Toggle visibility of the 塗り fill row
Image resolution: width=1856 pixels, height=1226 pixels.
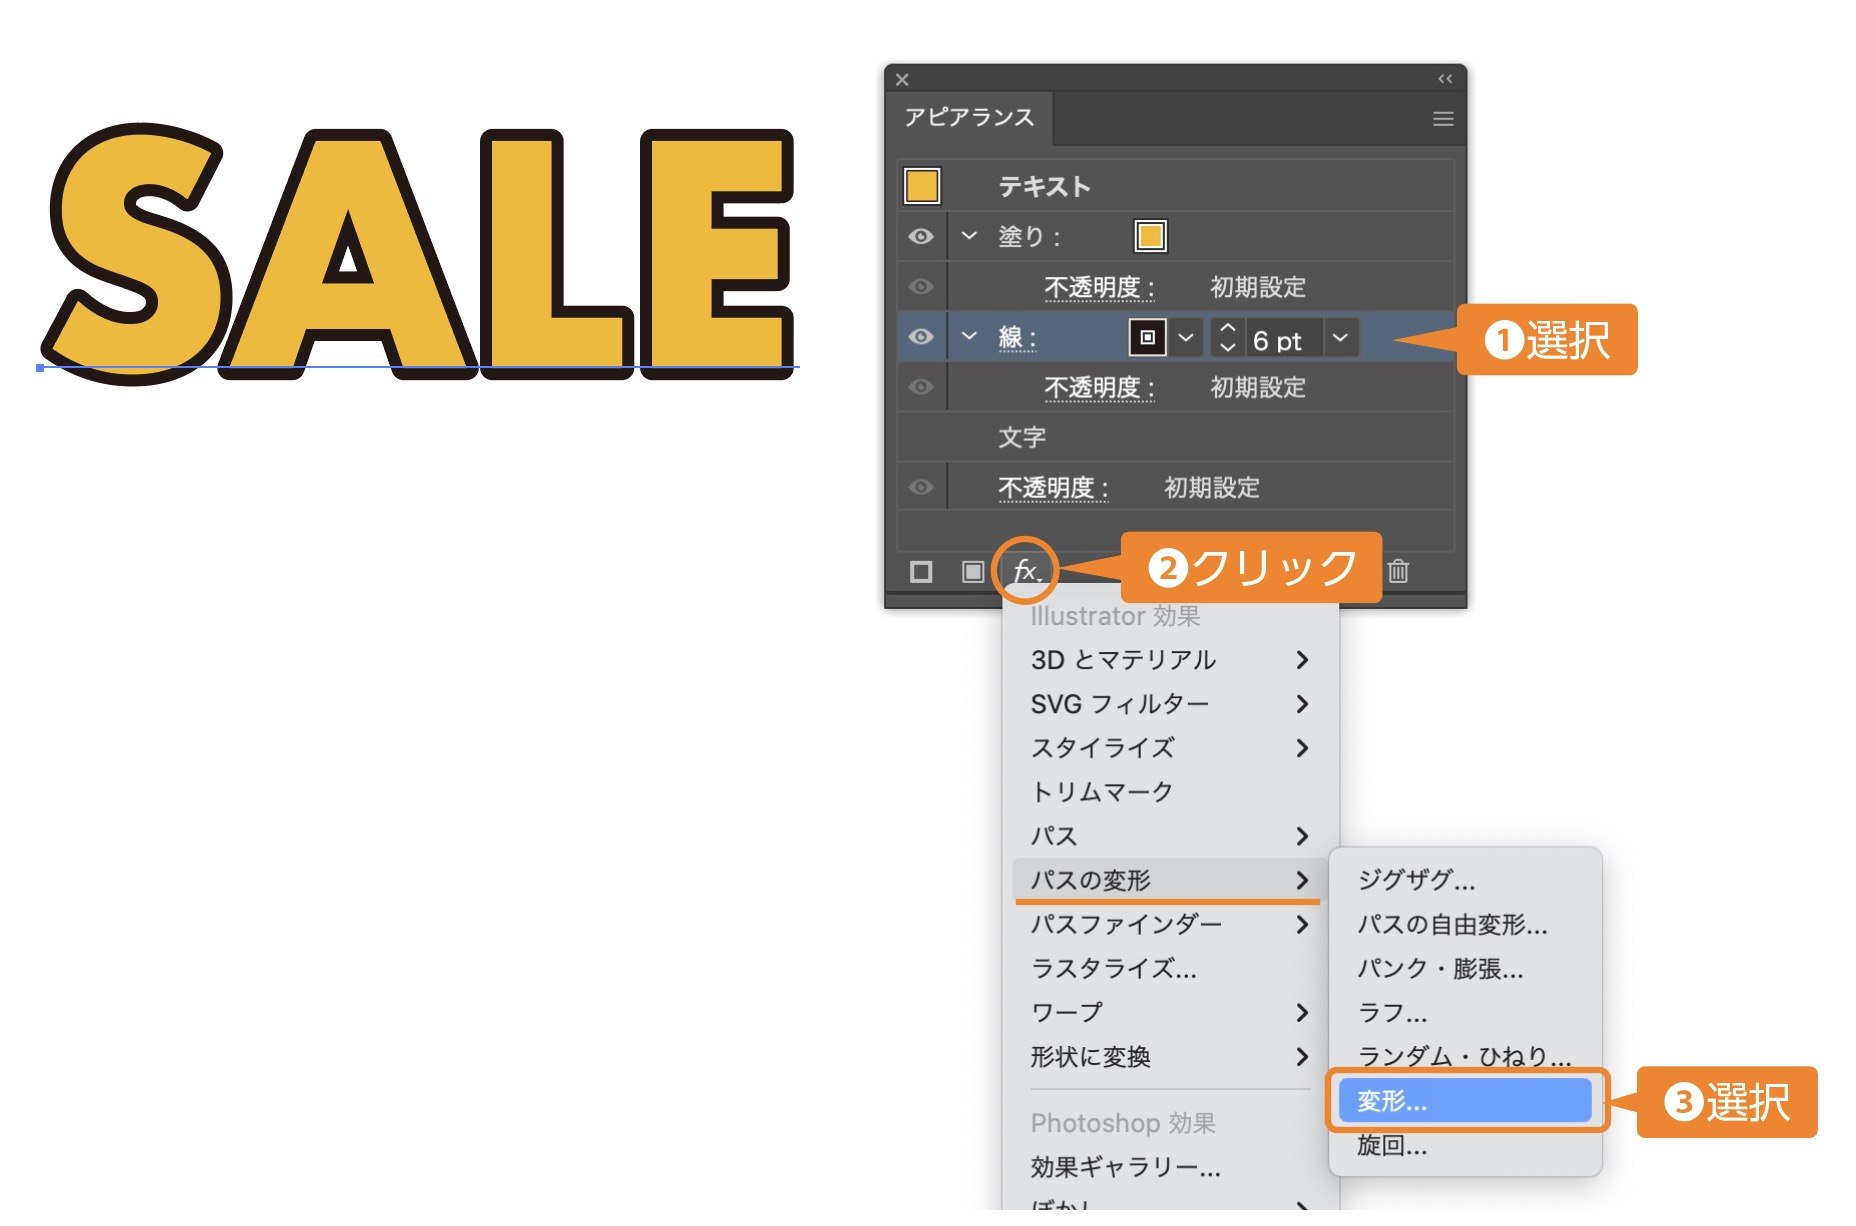(921, 236)
